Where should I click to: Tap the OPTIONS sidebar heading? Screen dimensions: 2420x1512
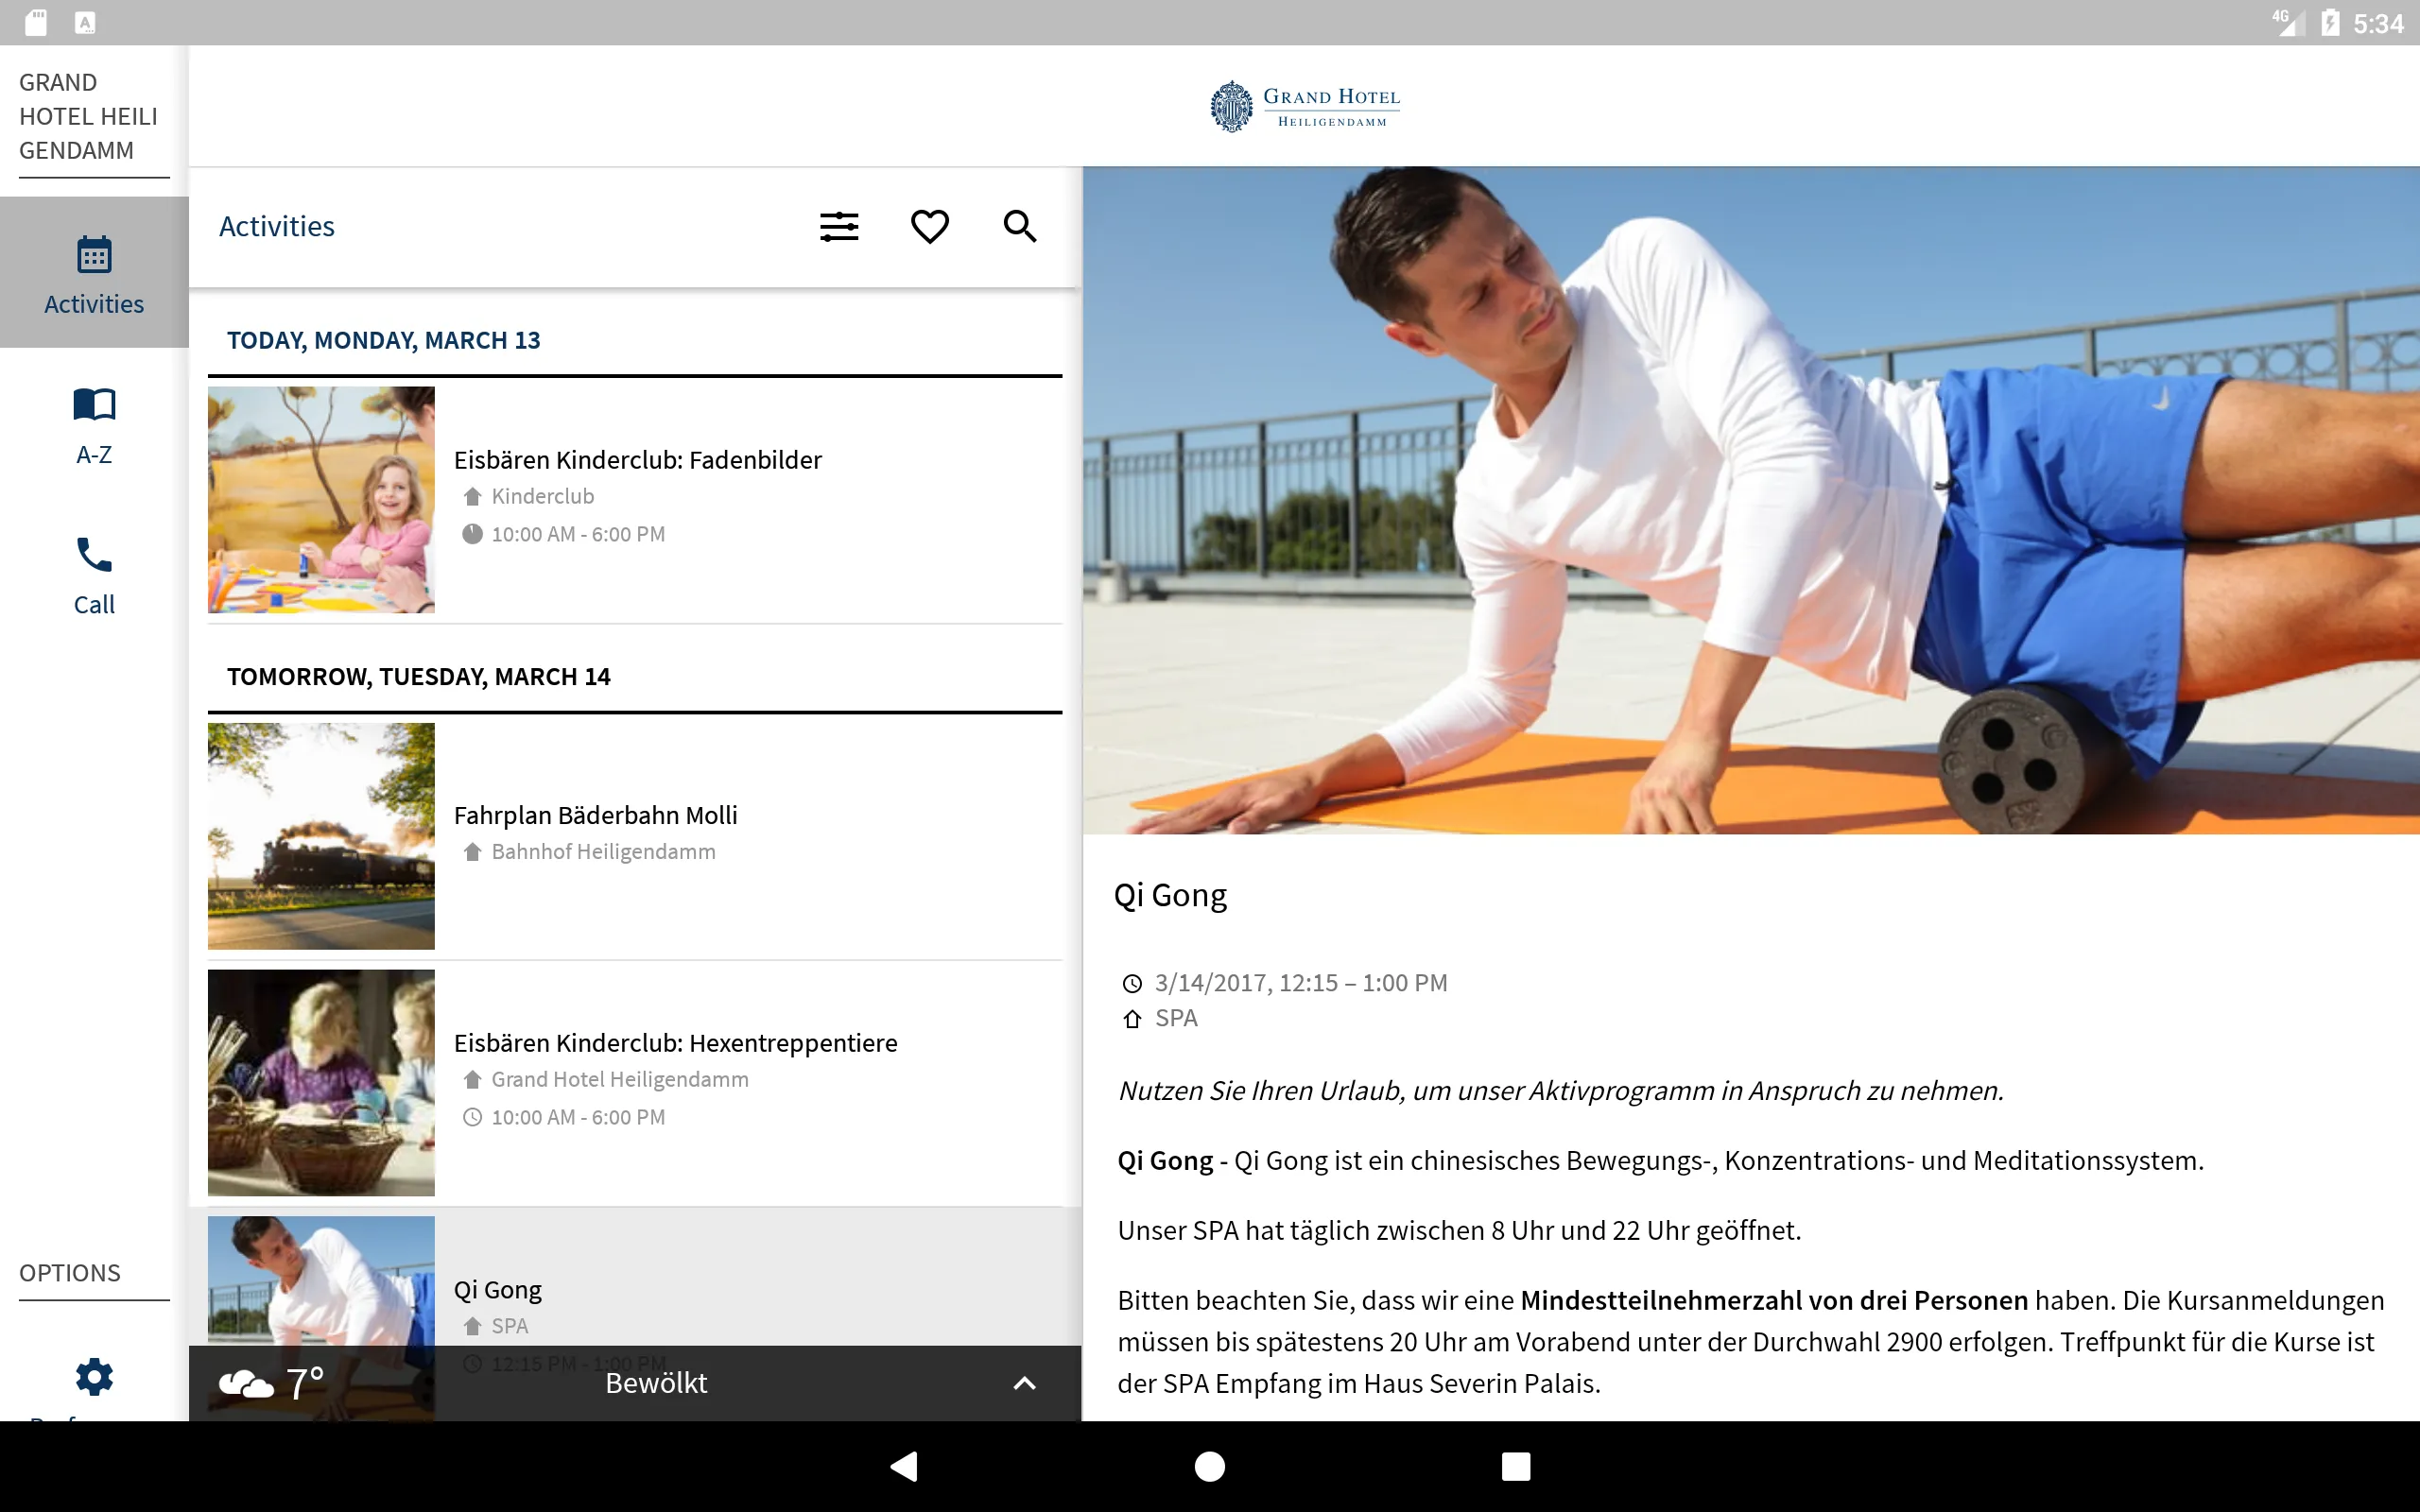point(70,1273)
